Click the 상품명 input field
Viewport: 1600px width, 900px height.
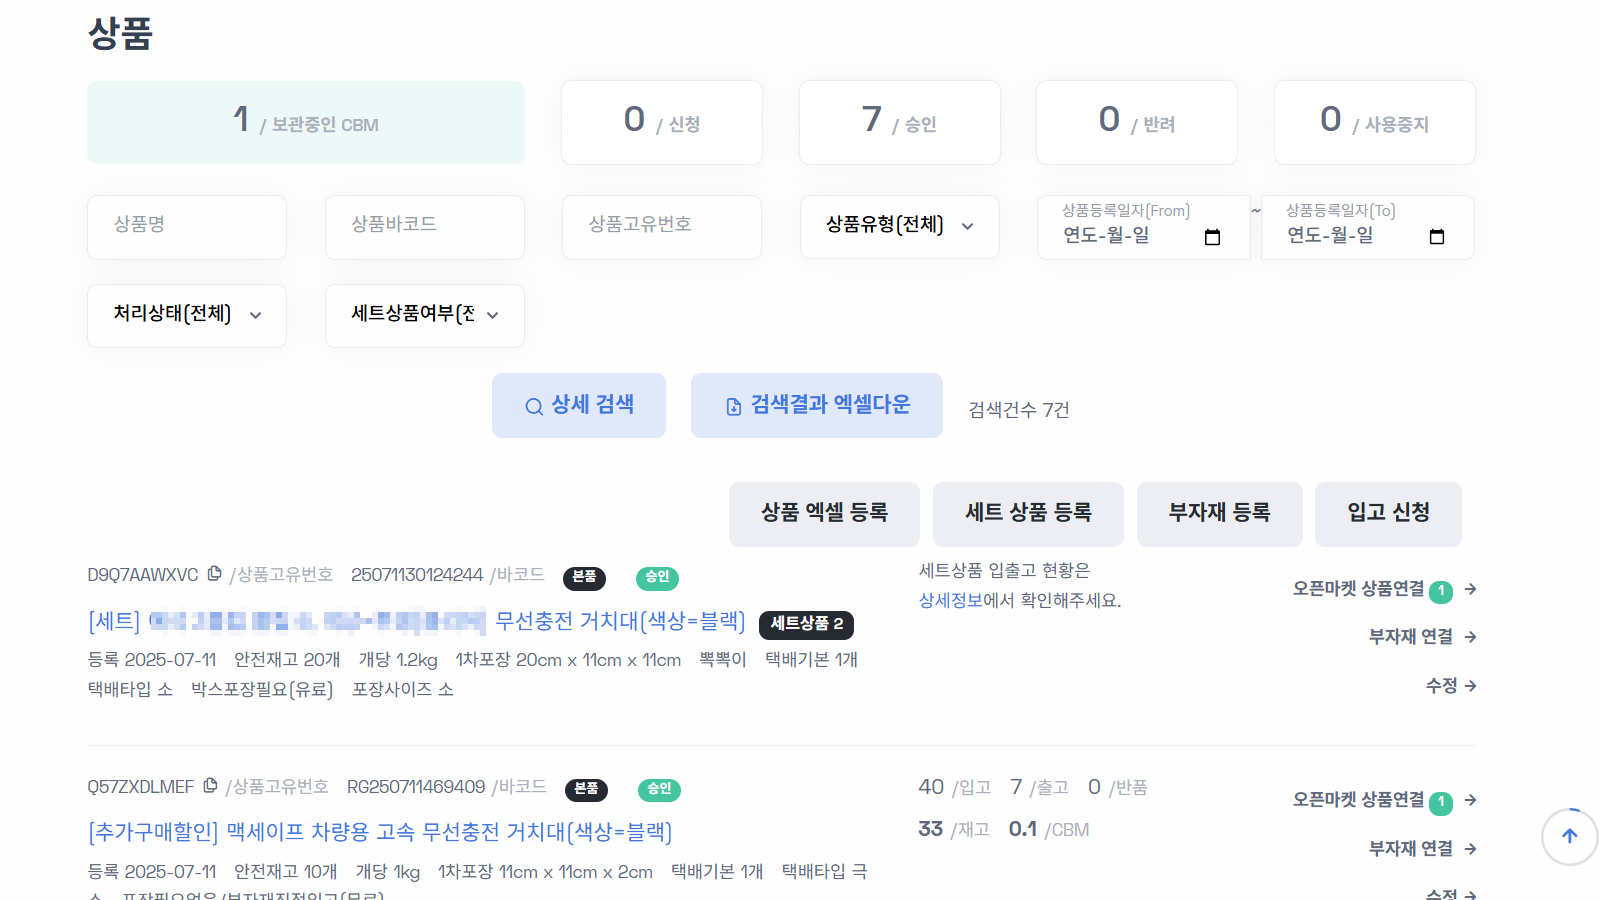click(x=186, y=227)
